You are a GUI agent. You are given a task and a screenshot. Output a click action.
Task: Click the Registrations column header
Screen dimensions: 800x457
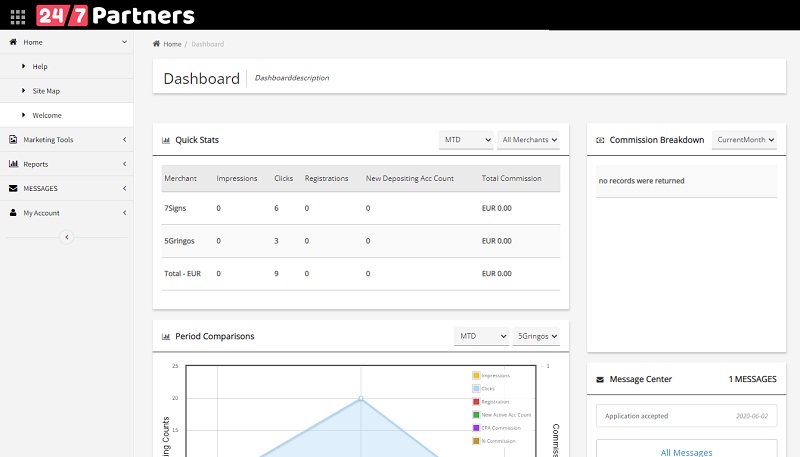327,178
